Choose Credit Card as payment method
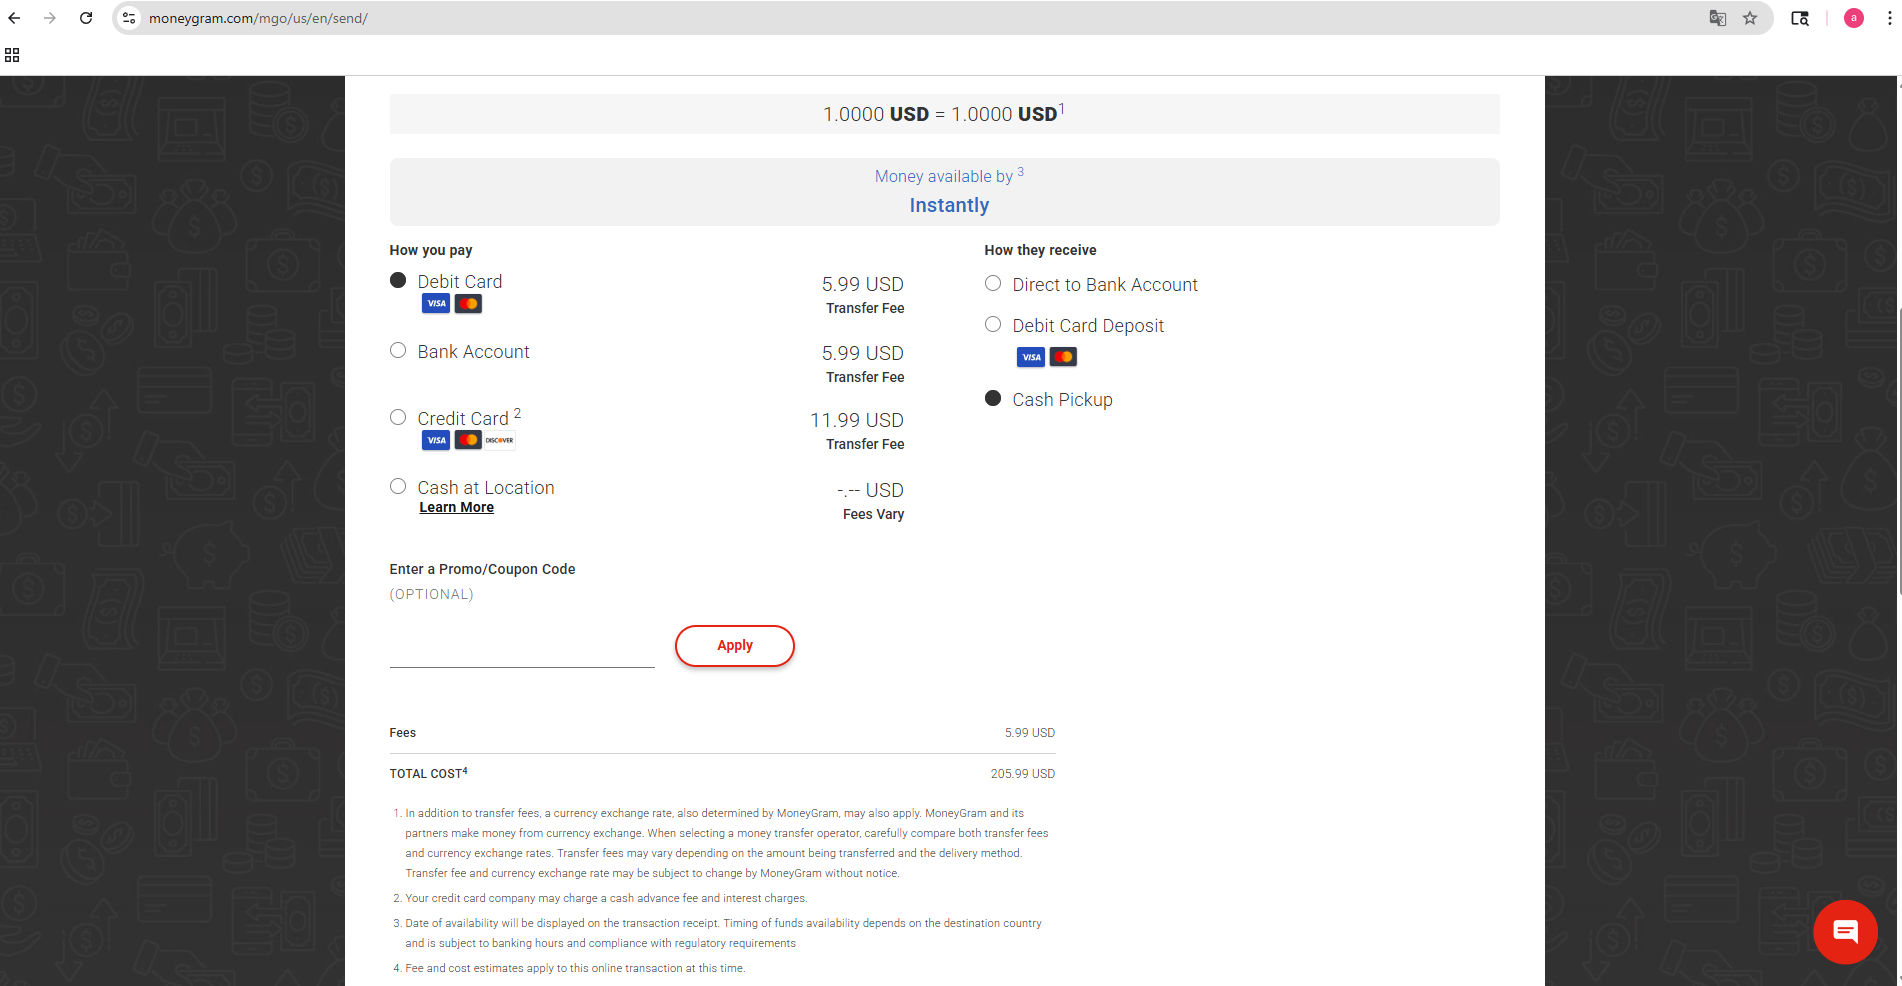Viewport: 1902px width, 986px height. coord(398,418)
